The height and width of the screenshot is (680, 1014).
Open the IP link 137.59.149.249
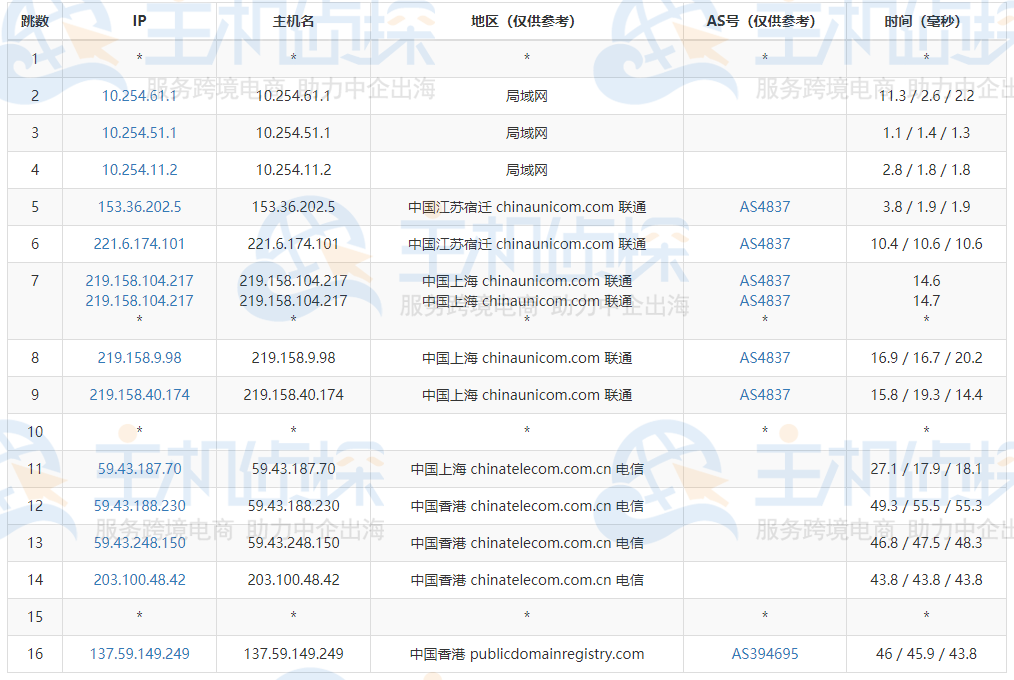pos(139,654)
